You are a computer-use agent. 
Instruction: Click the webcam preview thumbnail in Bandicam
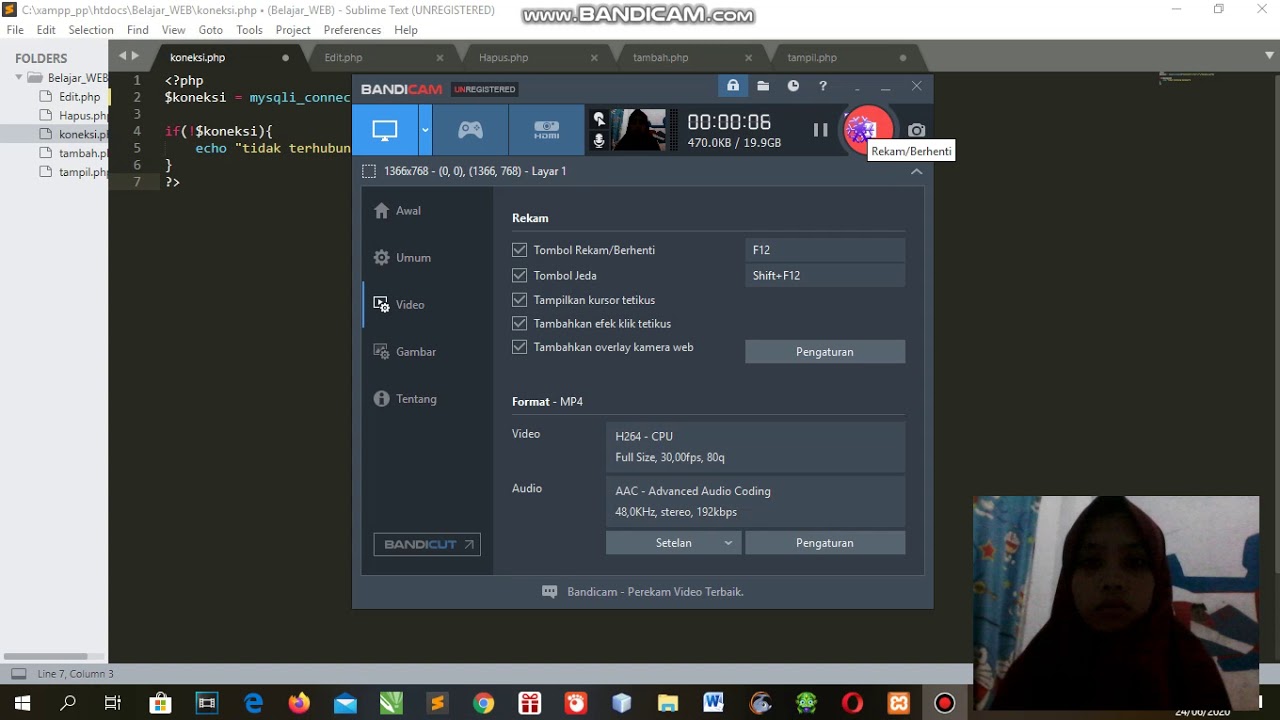pos(638,130)
